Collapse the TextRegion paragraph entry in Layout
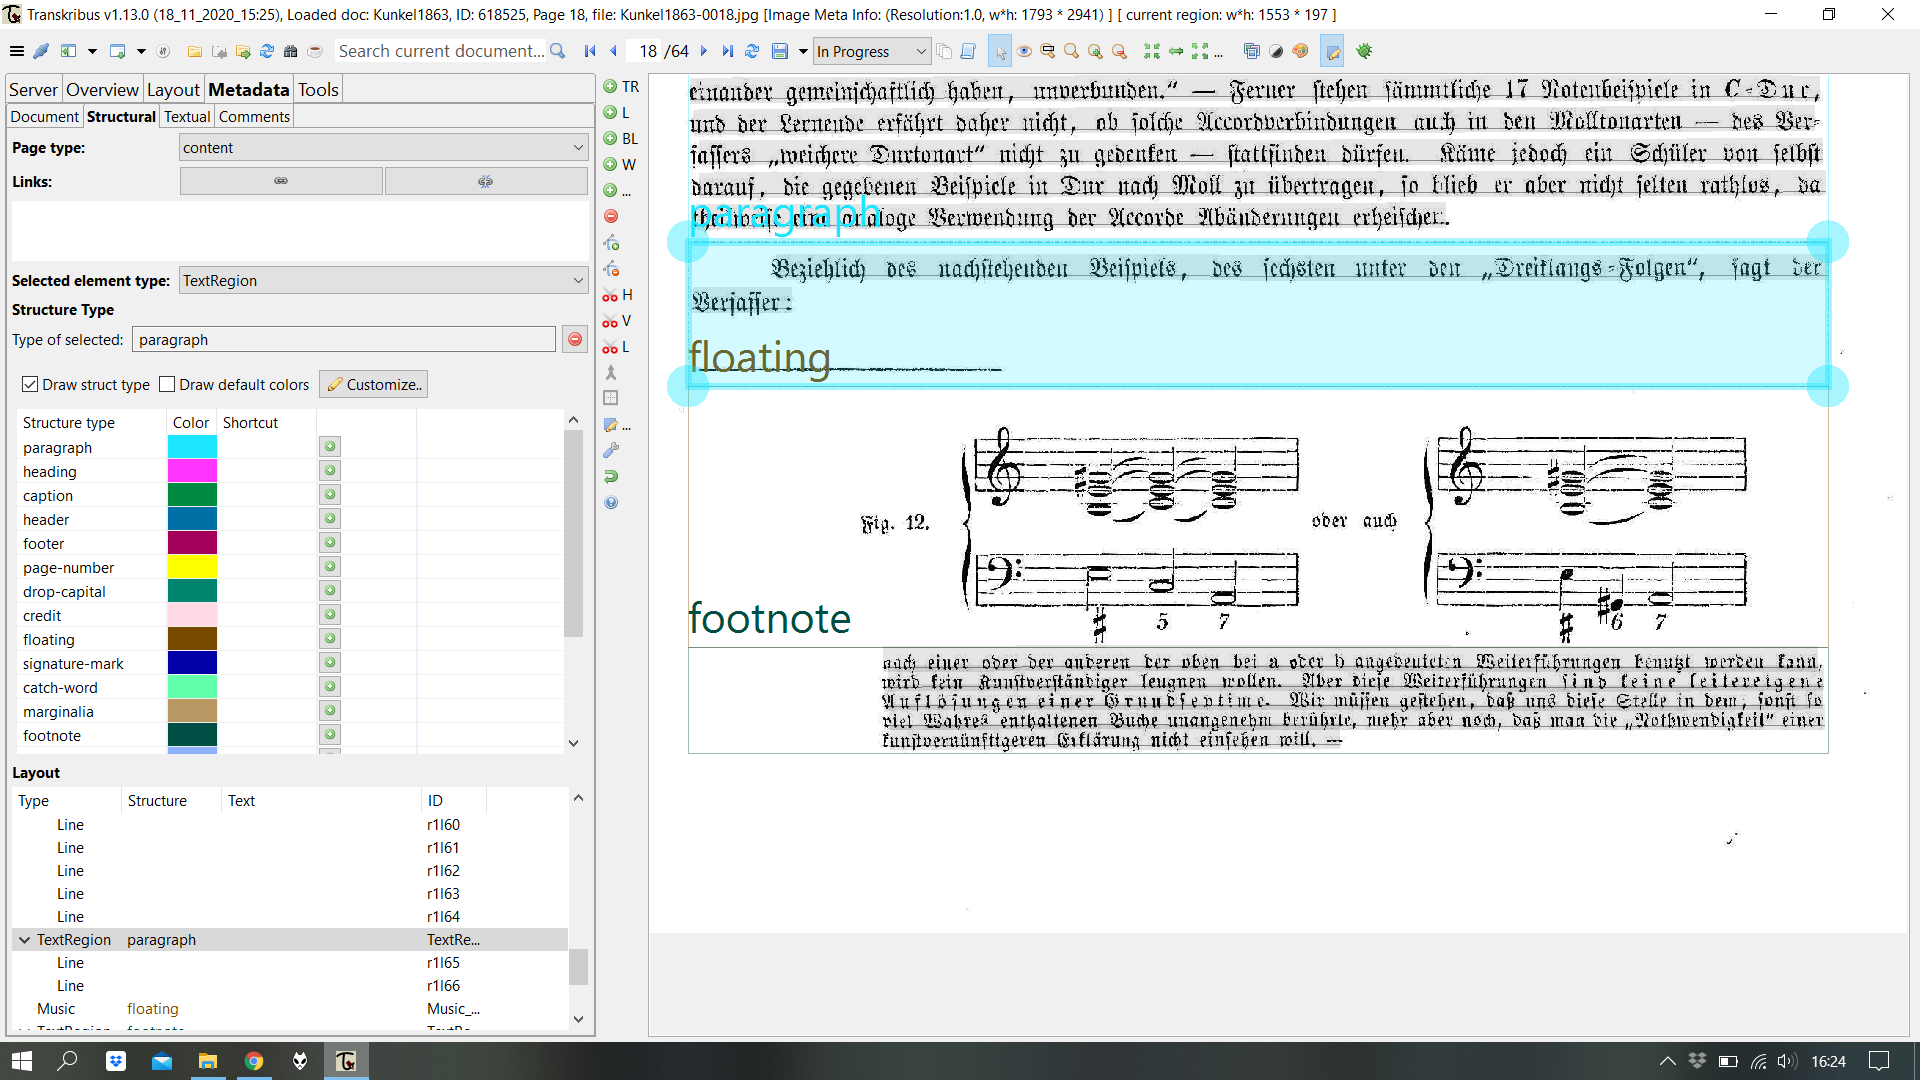The height and width of the screenshot is (1080, 1920). [x=24, y=940]
